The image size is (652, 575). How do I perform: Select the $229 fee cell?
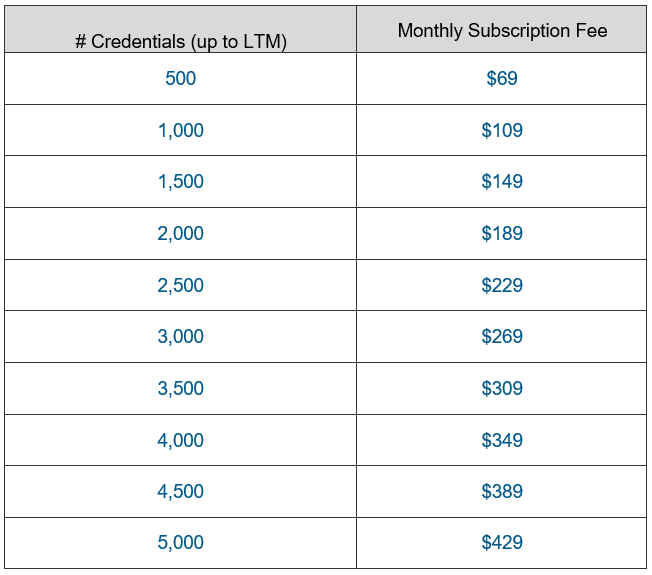pyautogui.click(x=502, y=285)
